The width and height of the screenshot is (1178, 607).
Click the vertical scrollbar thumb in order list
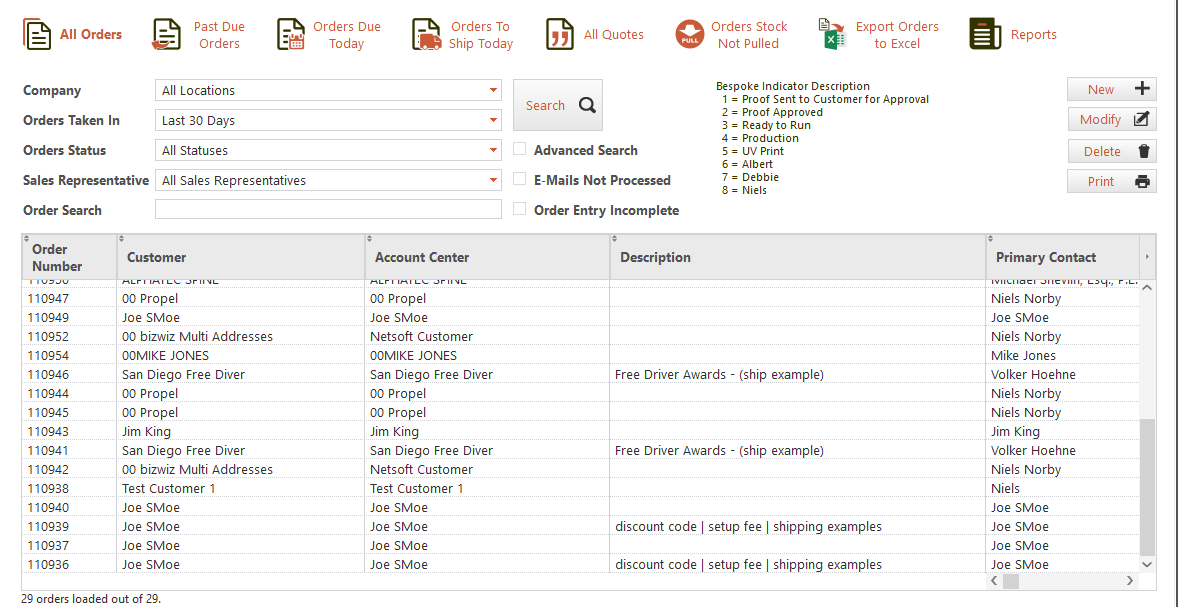click(x=1147, y=485)
